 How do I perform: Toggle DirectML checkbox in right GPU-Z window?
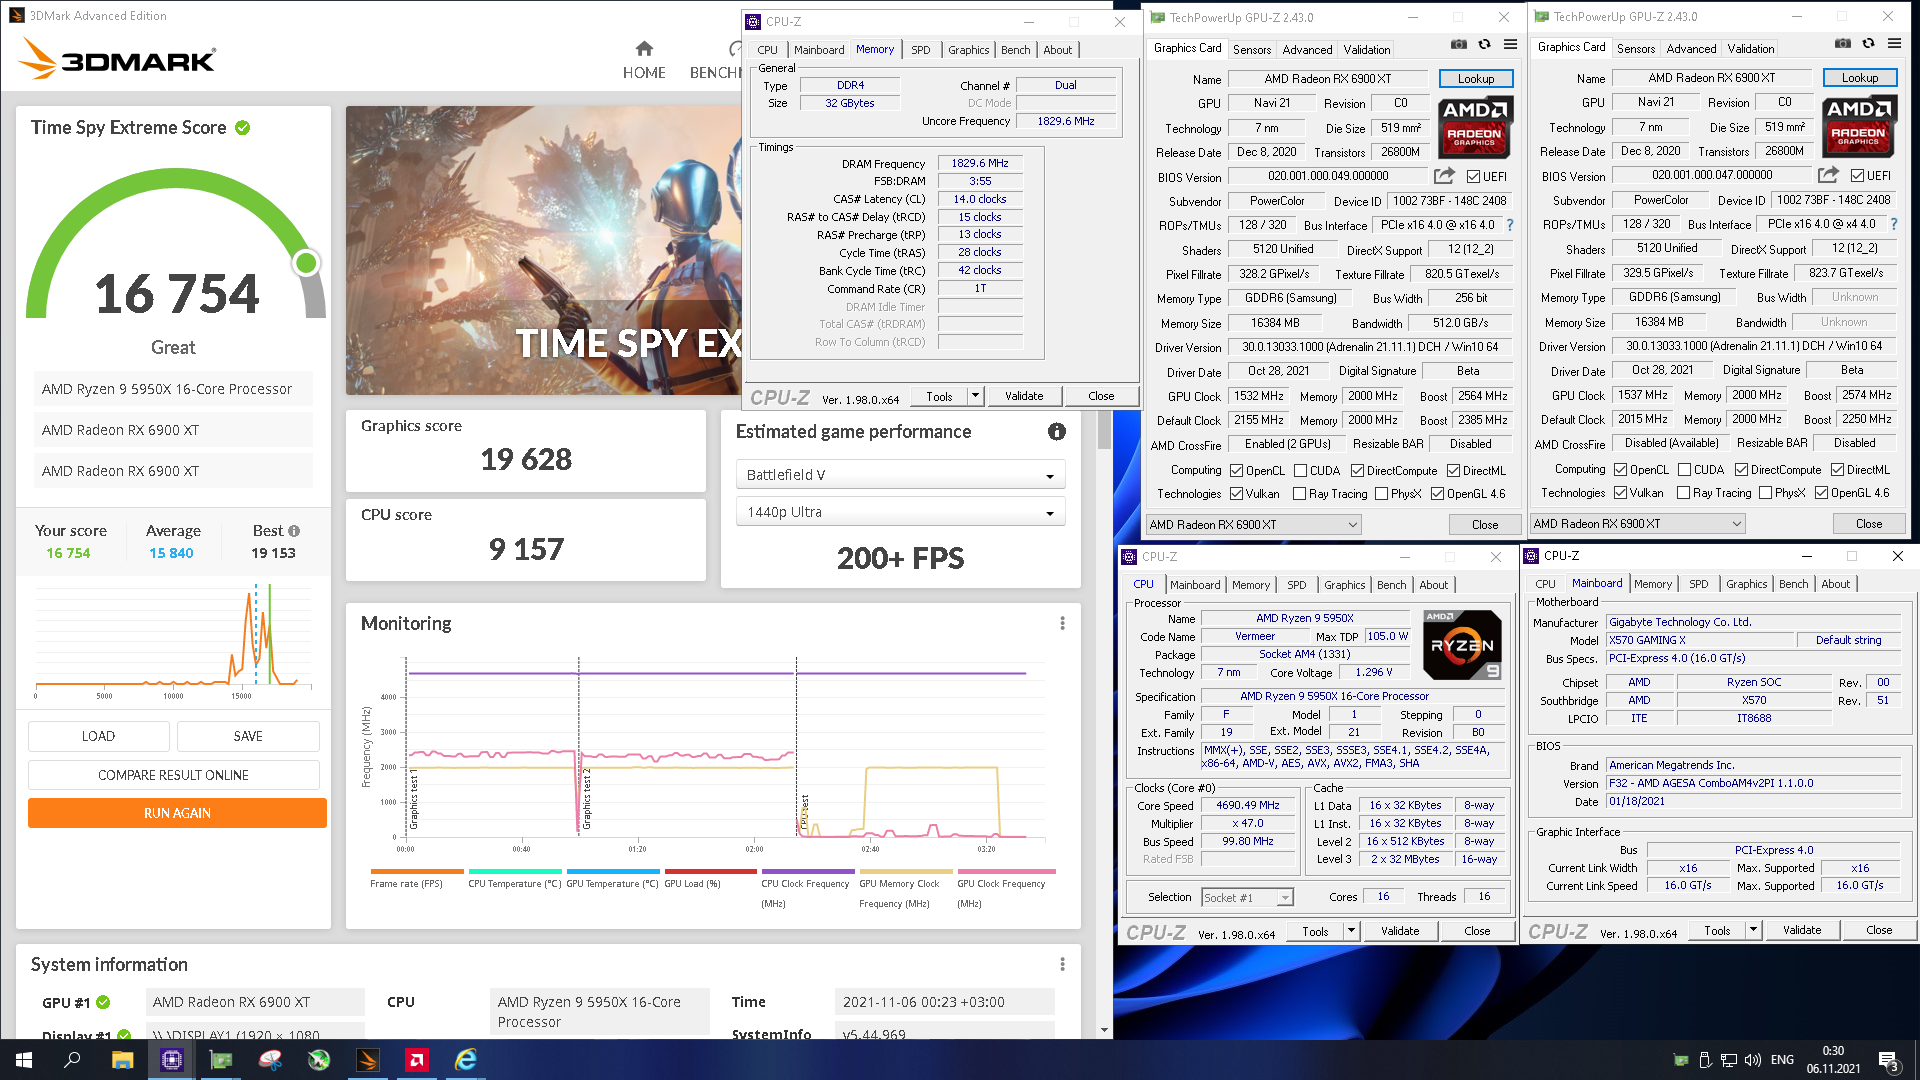coord(1837,470)
